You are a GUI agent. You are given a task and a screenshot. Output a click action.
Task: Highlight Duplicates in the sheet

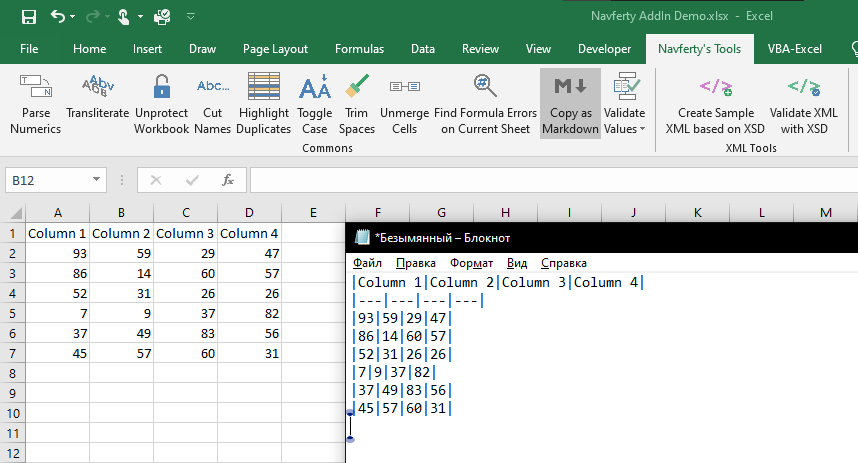pos(264,103)
